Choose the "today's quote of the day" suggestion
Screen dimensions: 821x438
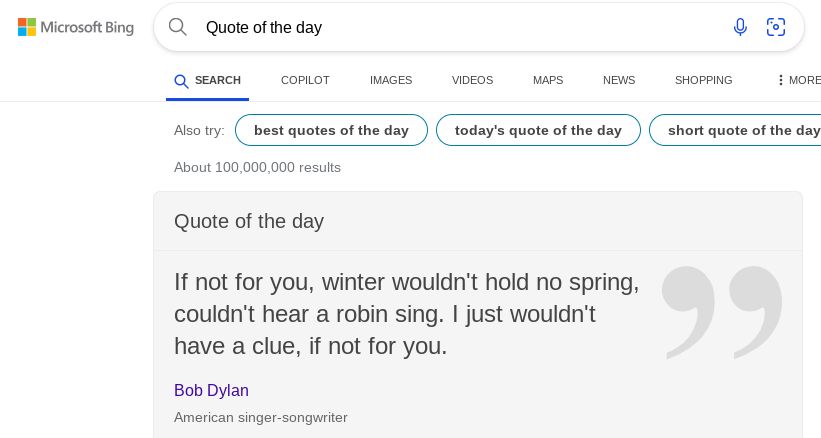538,130
